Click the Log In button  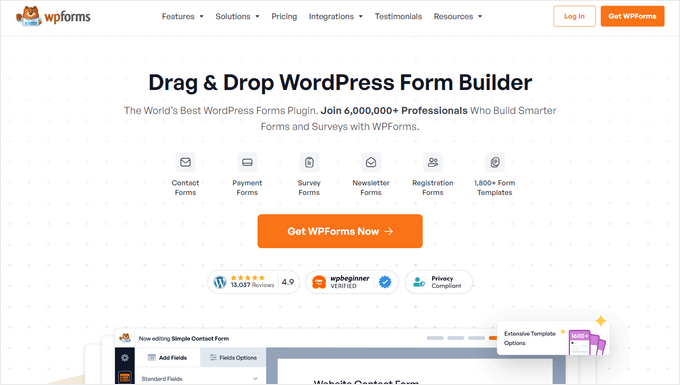click(574, 16)
